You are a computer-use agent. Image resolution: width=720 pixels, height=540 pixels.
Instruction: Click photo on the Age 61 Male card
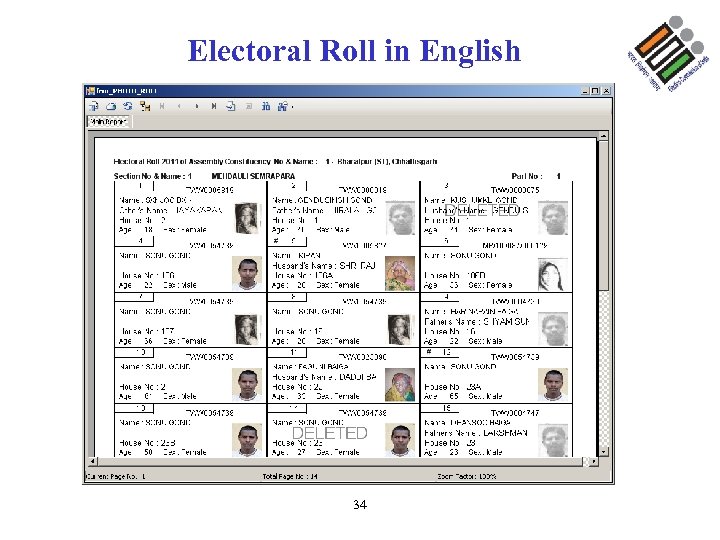[247, 385]
